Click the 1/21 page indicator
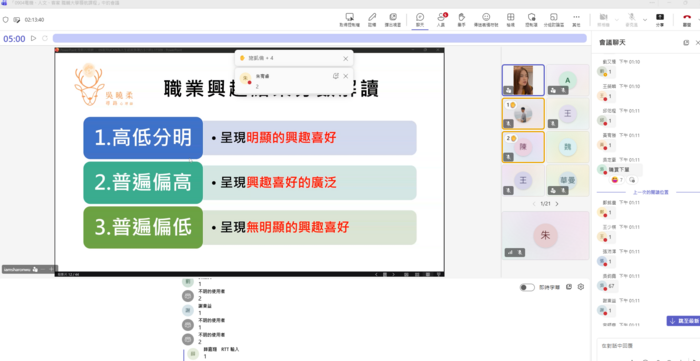Viewport: 700px width, 361px height. (545, 204)
